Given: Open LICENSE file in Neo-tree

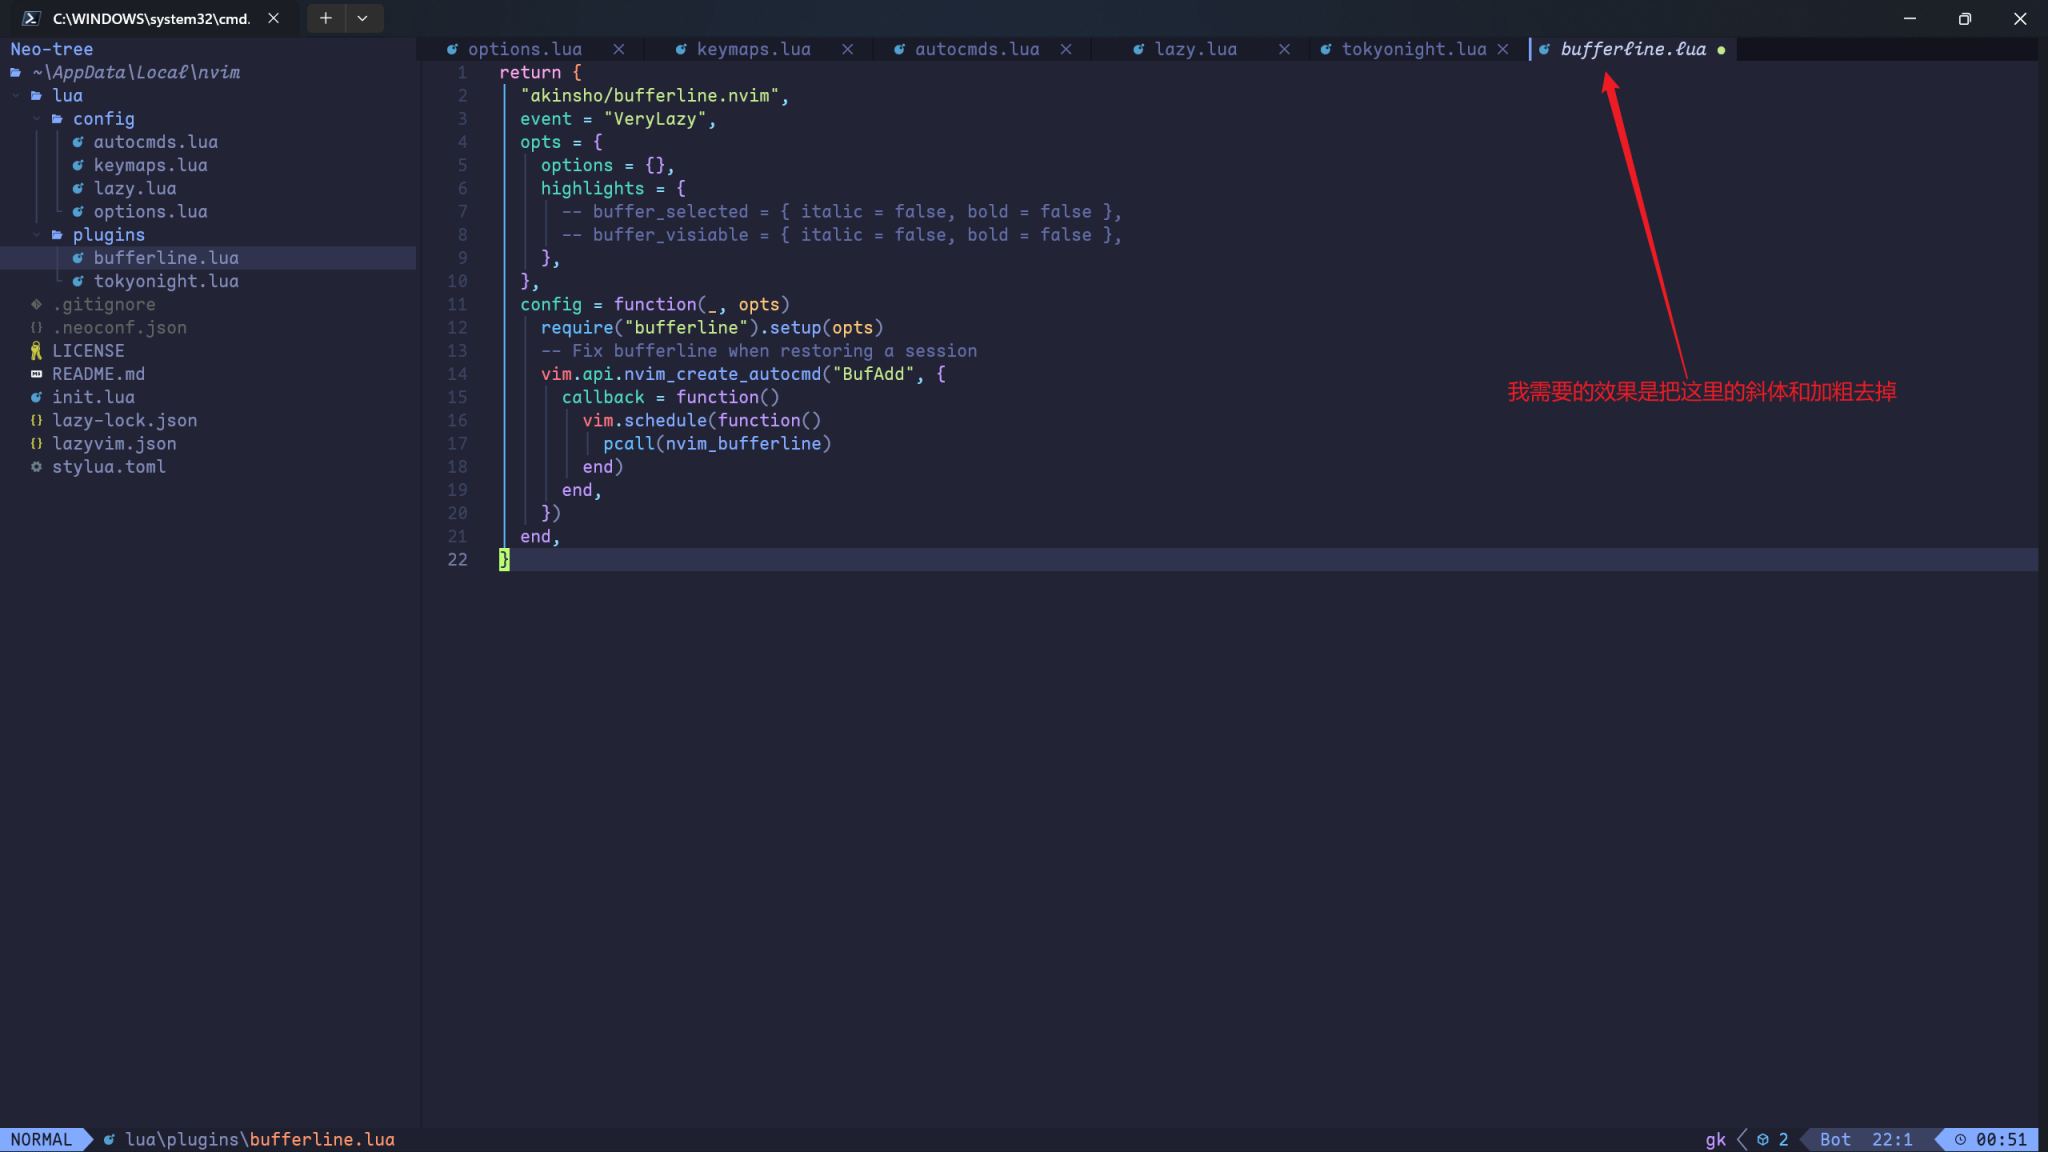Looking at the screenshot, I should coord(88,350).
